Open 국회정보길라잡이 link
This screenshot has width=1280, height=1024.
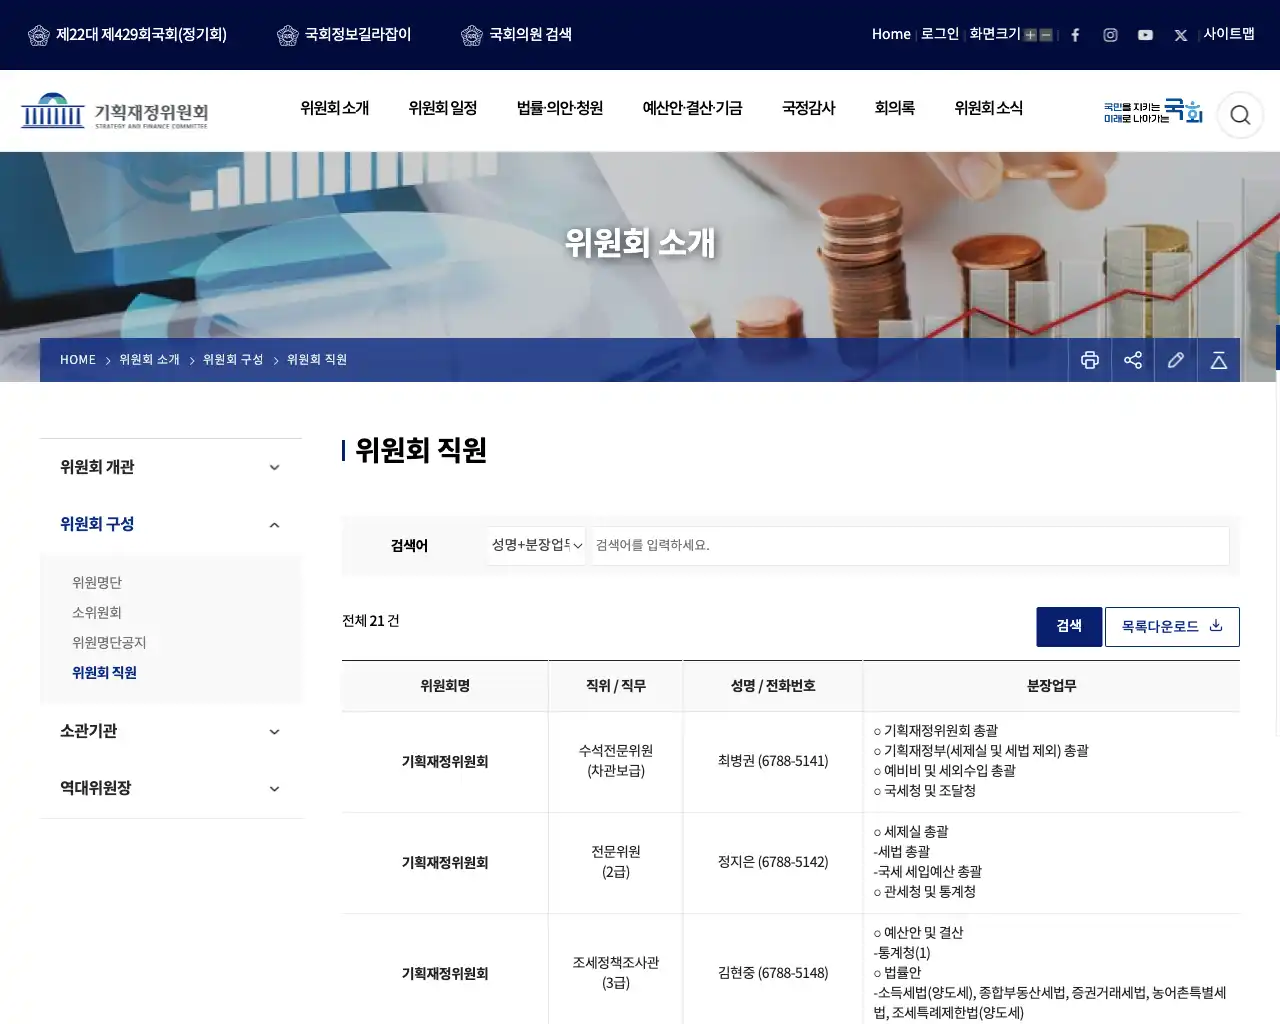click(x=344, y=35)
